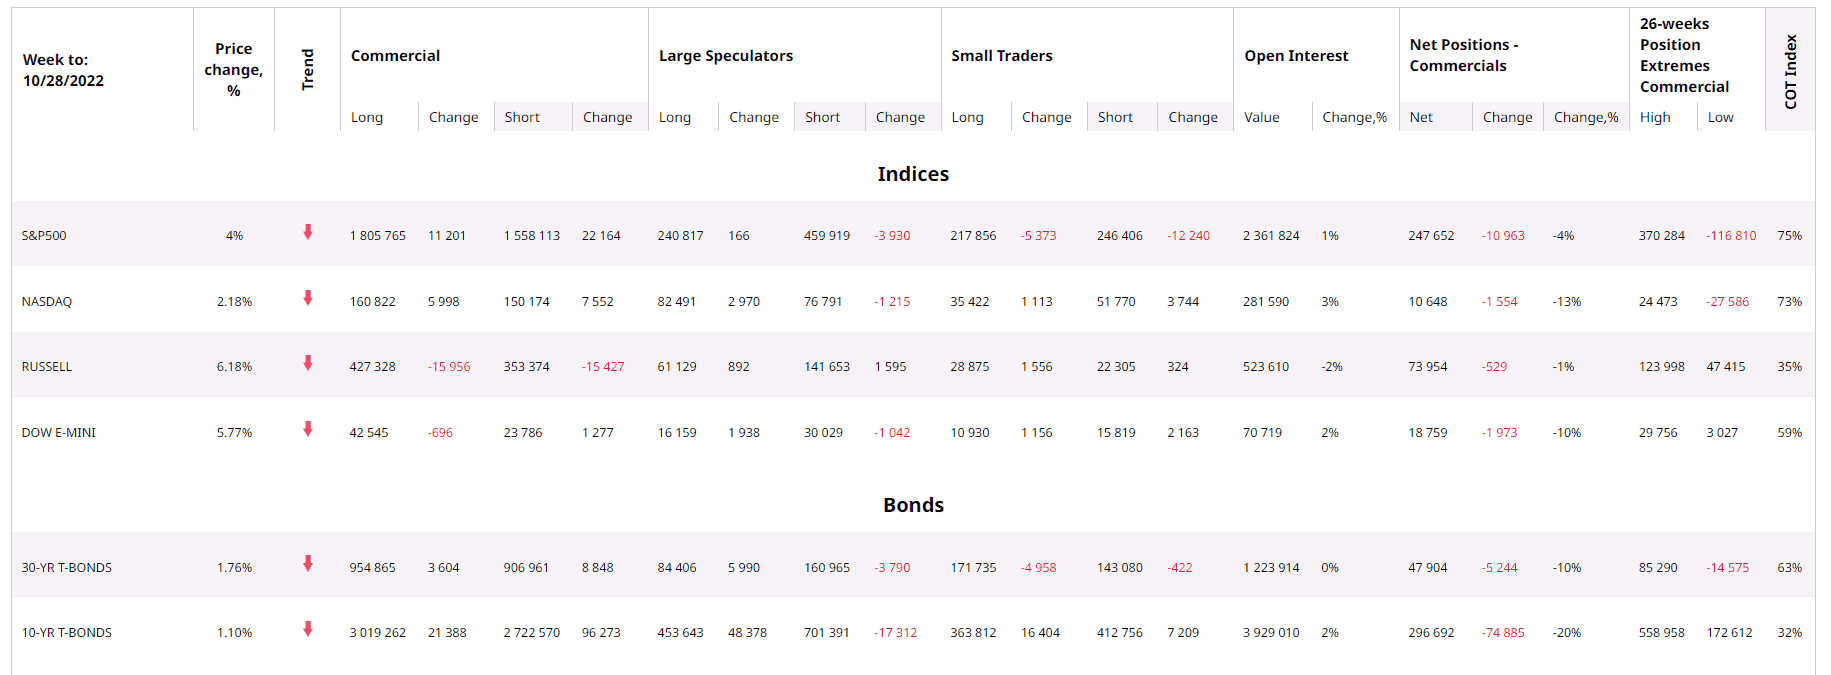Screen dimensions: 1831x675
Task: Click the Indices section heading
Action: (913, 174)
